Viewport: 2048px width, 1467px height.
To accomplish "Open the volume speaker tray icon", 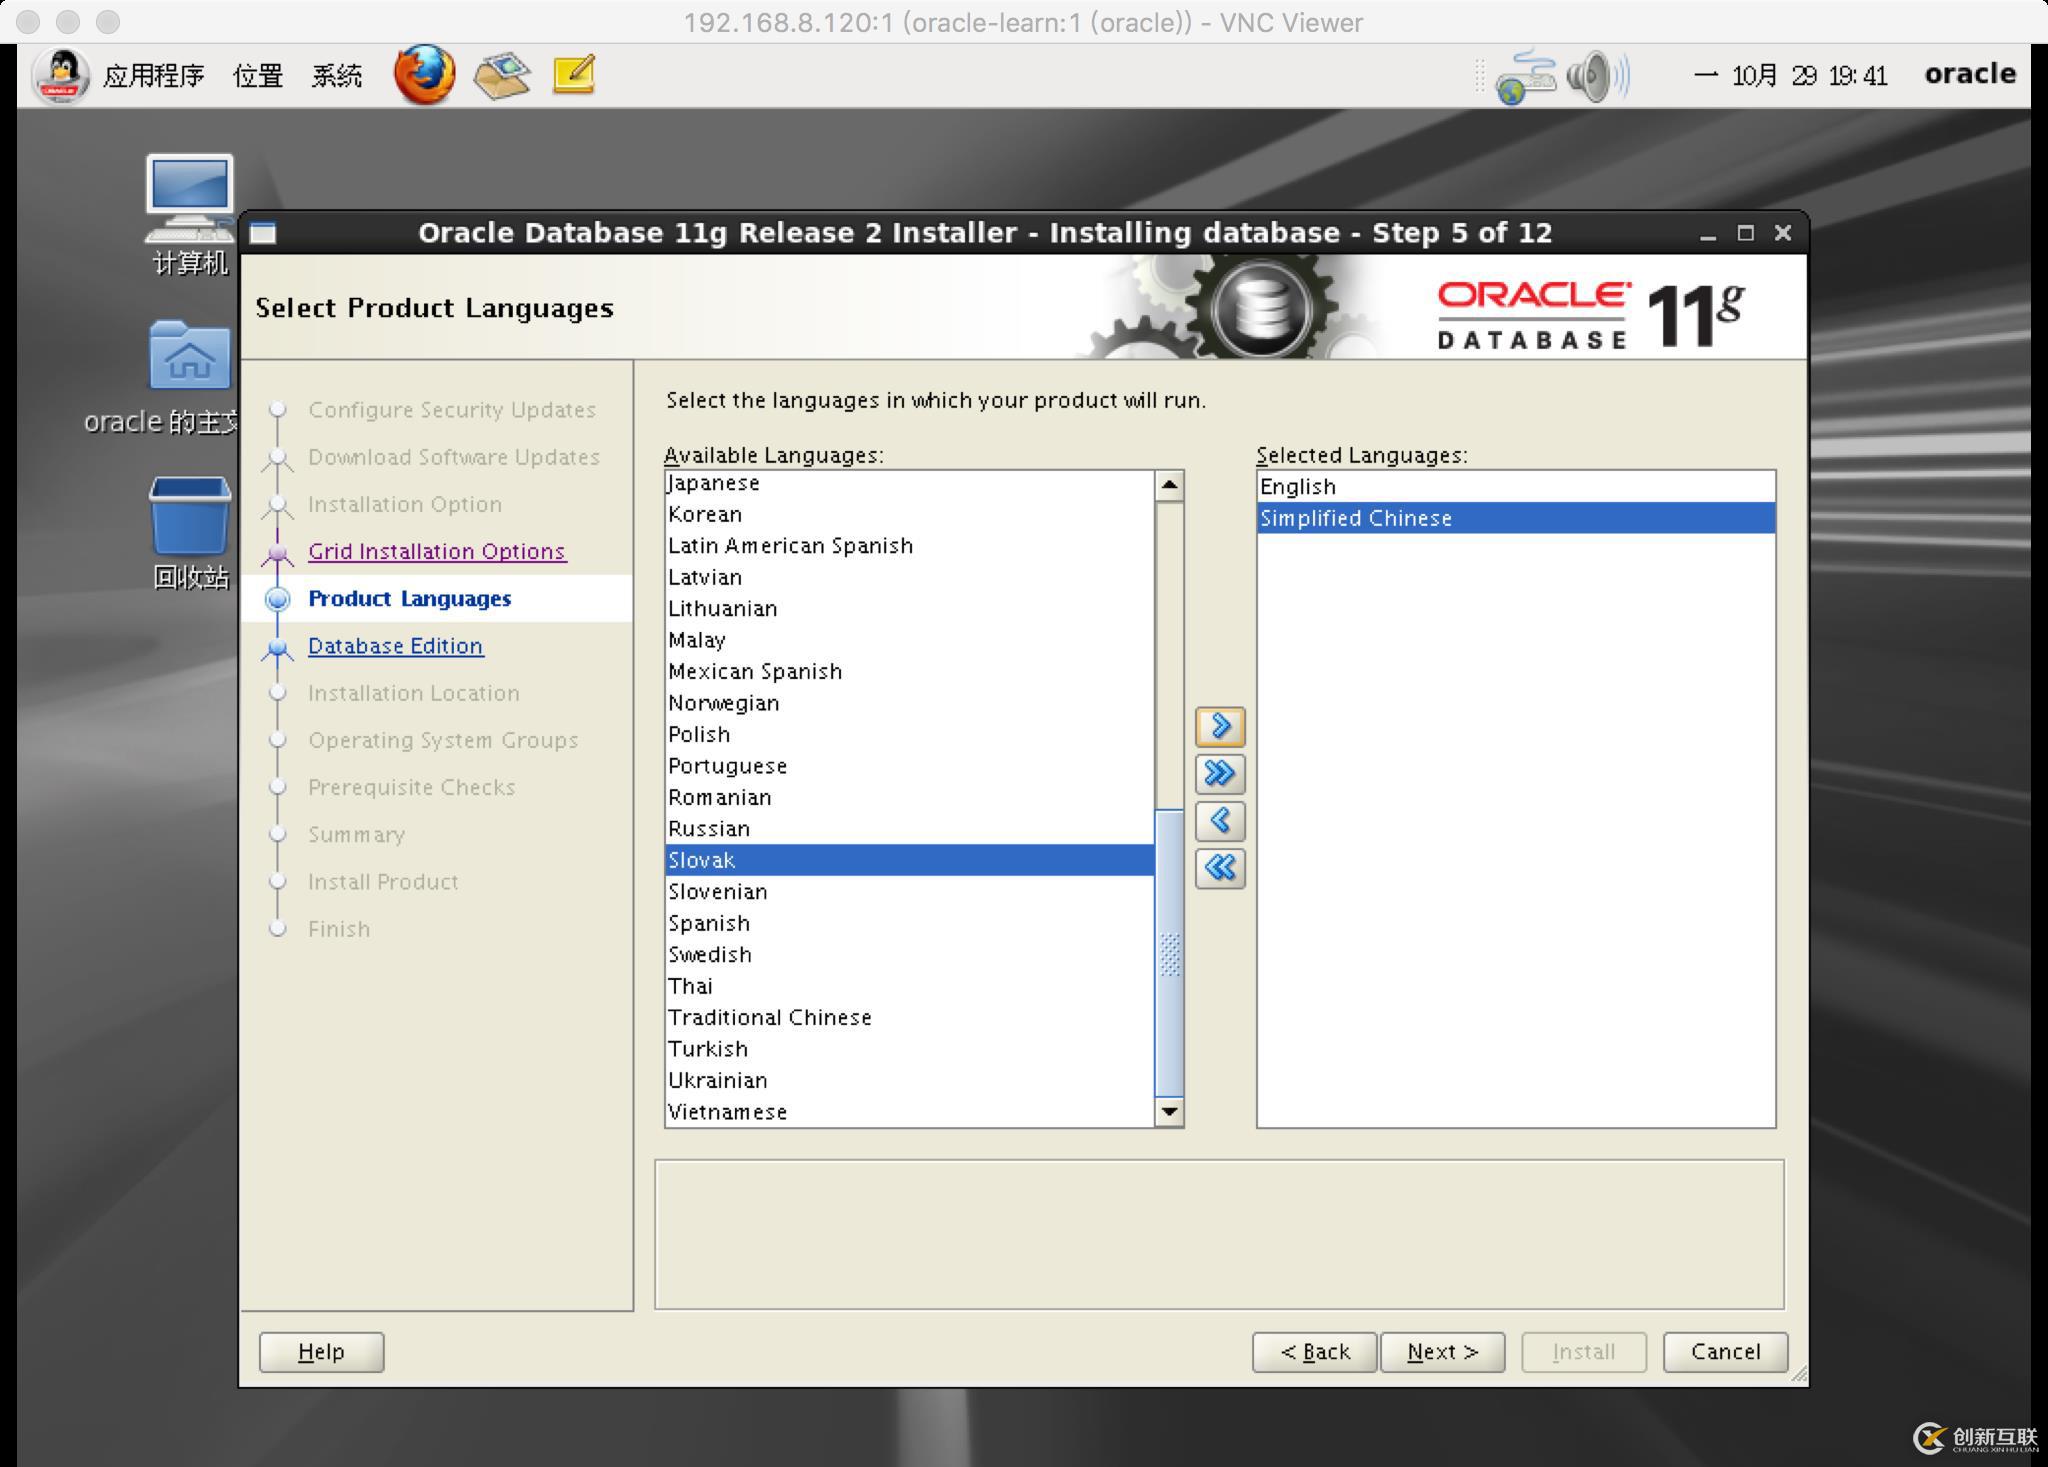I will (x=1596, y=76).
